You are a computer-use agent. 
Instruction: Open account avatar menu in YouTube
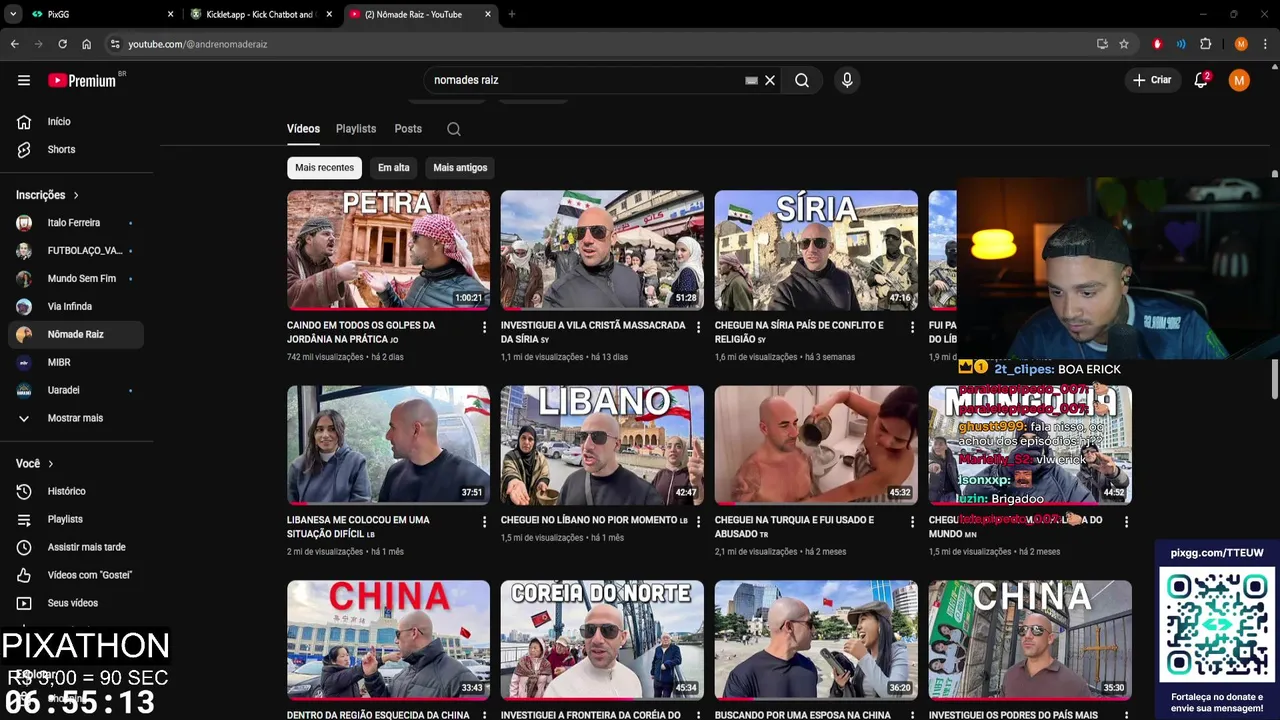point(1239,80)
